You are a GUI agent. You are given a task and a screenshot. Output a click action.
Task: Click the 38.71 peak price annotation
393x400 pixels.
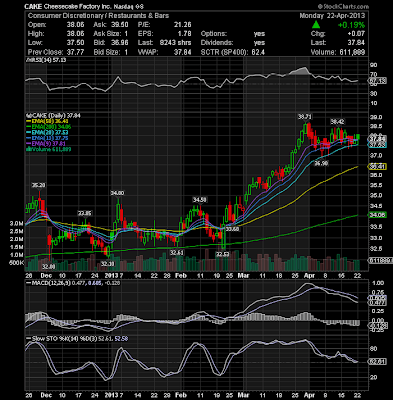click(305, 116)
